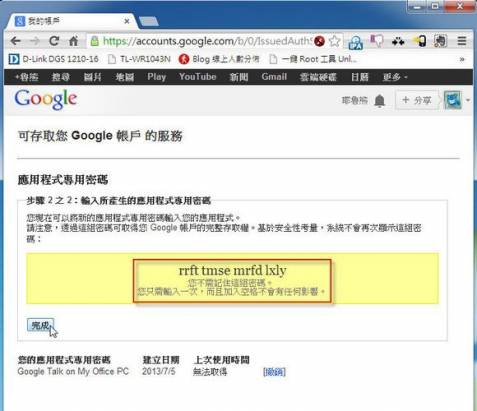
Task: Open the Google notifications bell
Action: point(380,100)
